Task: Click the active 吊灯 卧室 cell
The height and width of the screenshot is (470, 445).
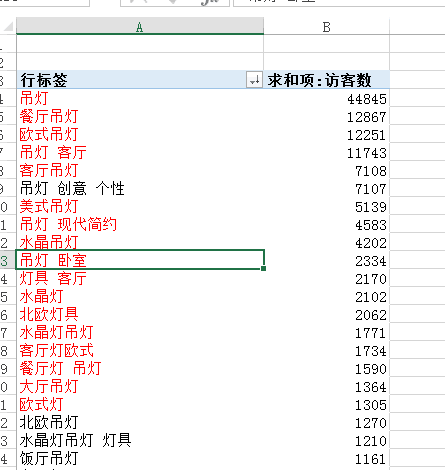Action: (140, 260)
